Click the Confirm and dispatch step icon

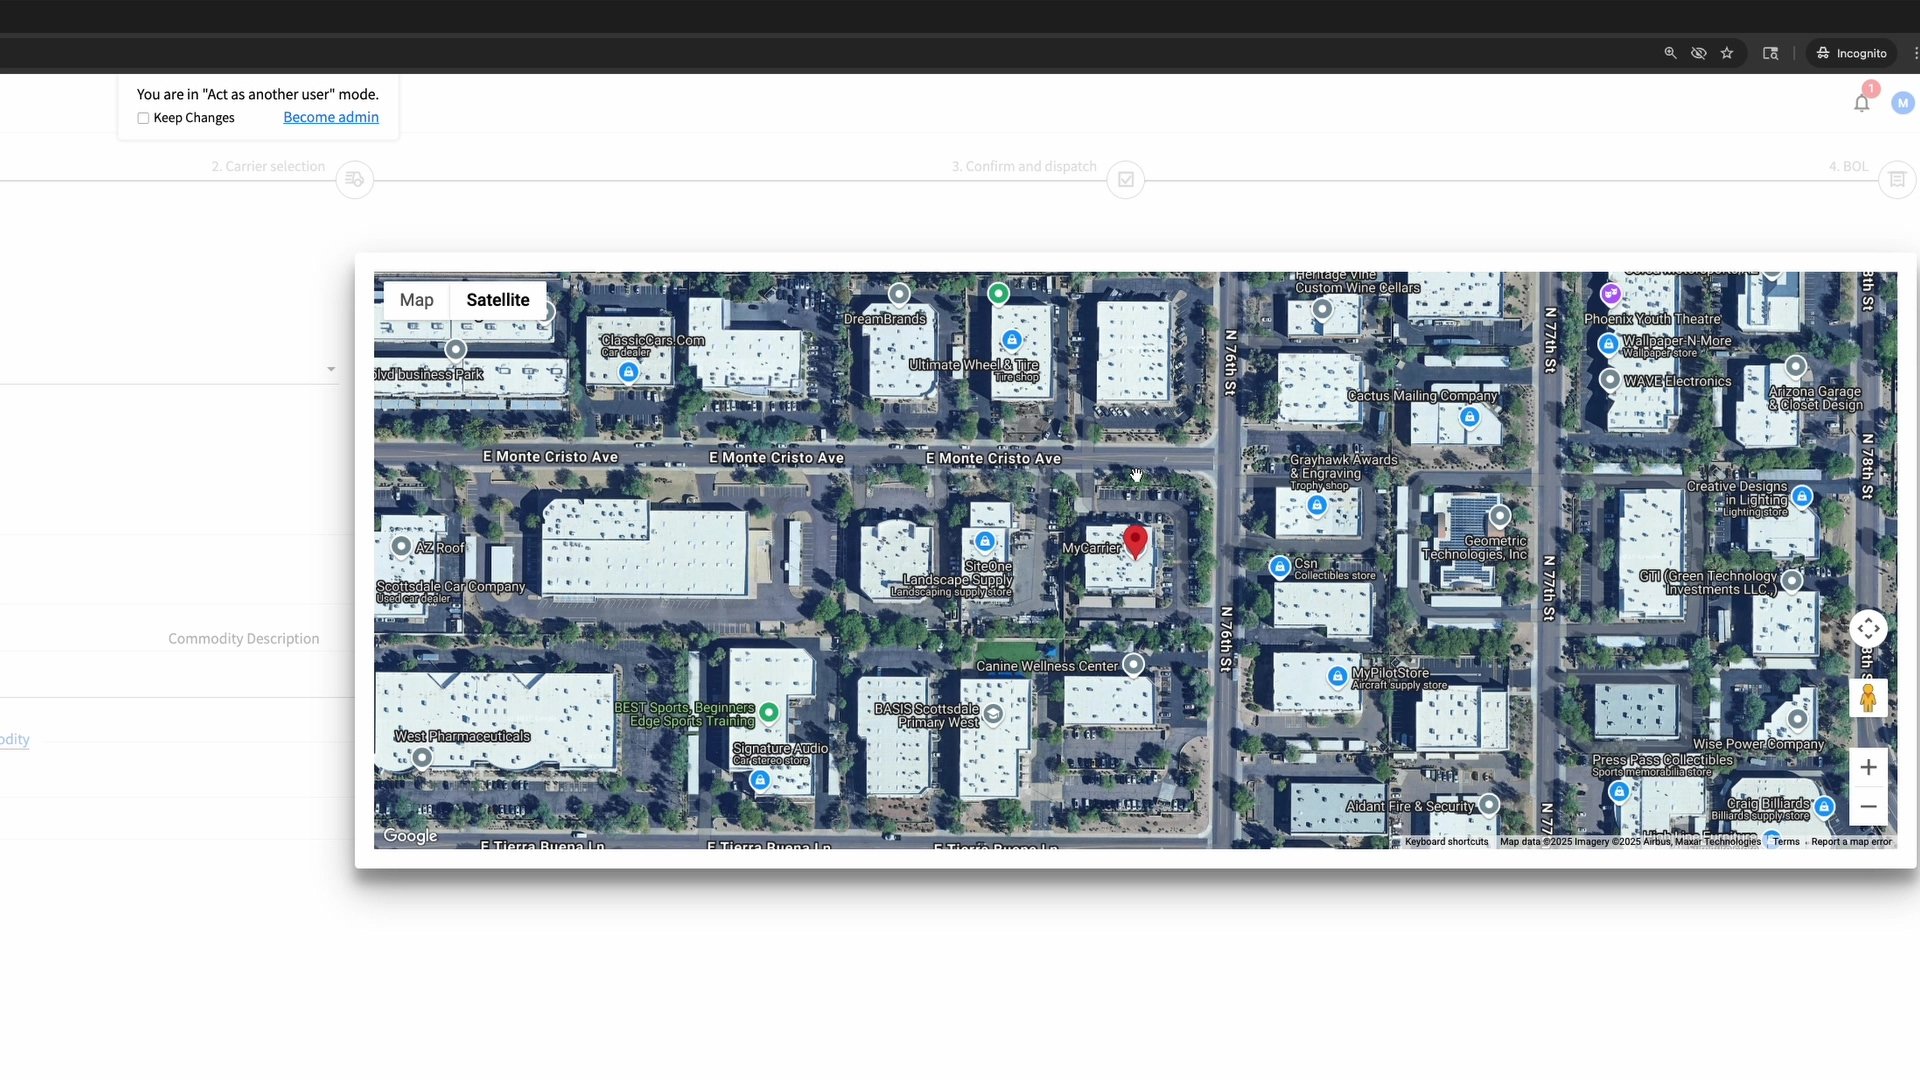1126,180
